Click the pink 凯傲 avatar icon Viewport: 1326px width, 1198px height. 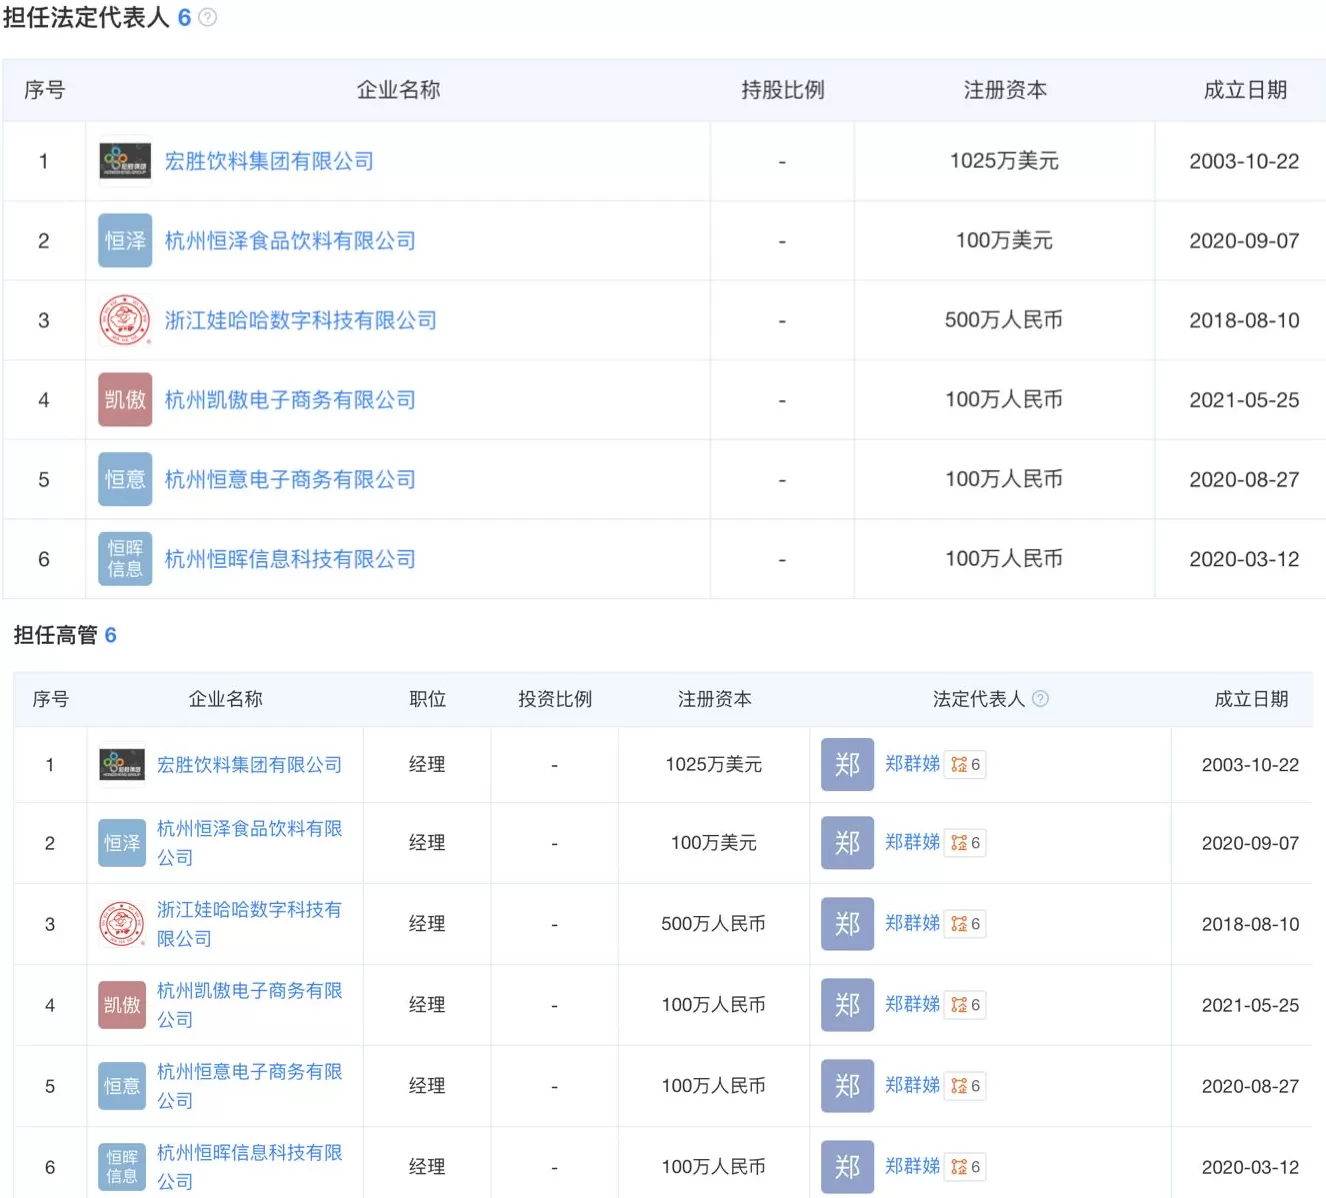pos(124,399)
